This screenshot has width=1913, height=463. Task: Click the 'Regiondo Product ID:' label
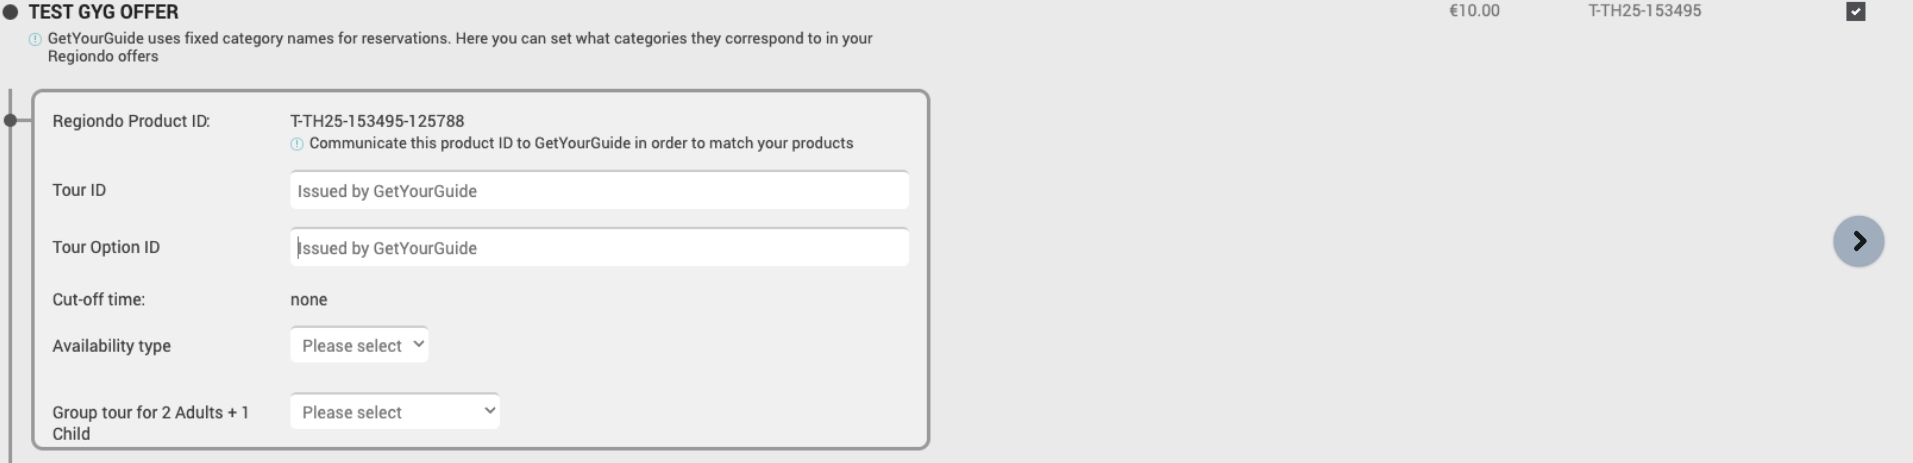[x=131, y=121]
